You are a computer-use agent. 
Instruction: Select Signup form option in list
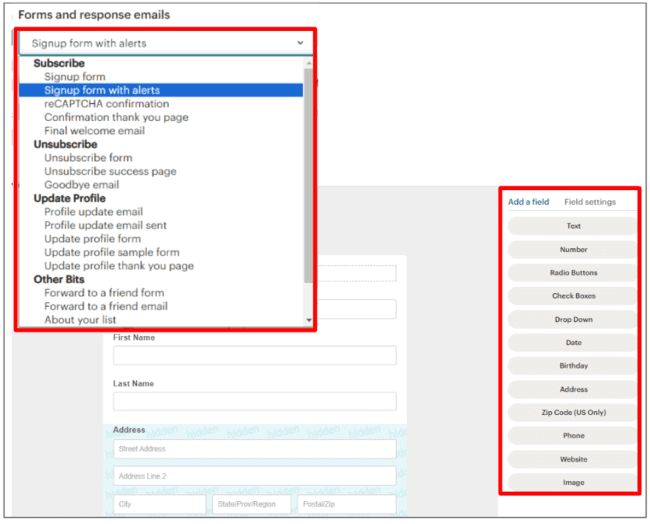pyautogui.click(x=74, y=77)
